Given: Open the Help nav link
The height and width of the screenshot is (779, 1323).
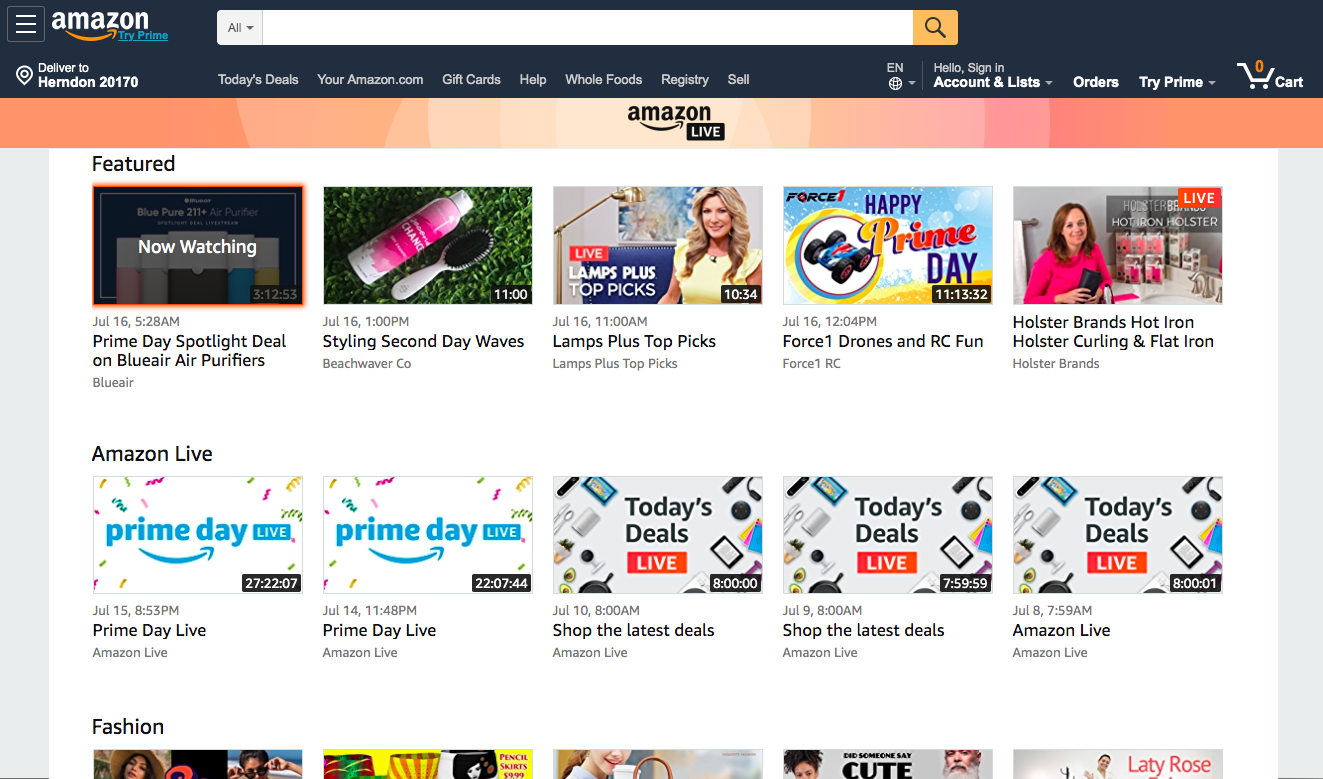Looking at the screenshot, I should pos(533,79).
